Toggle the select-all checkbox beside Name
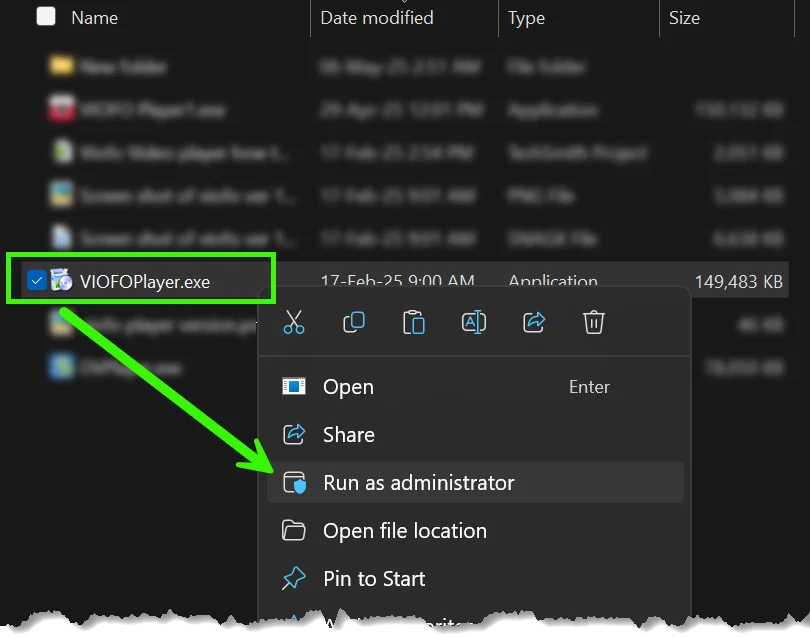 click(x=46, y=16)
